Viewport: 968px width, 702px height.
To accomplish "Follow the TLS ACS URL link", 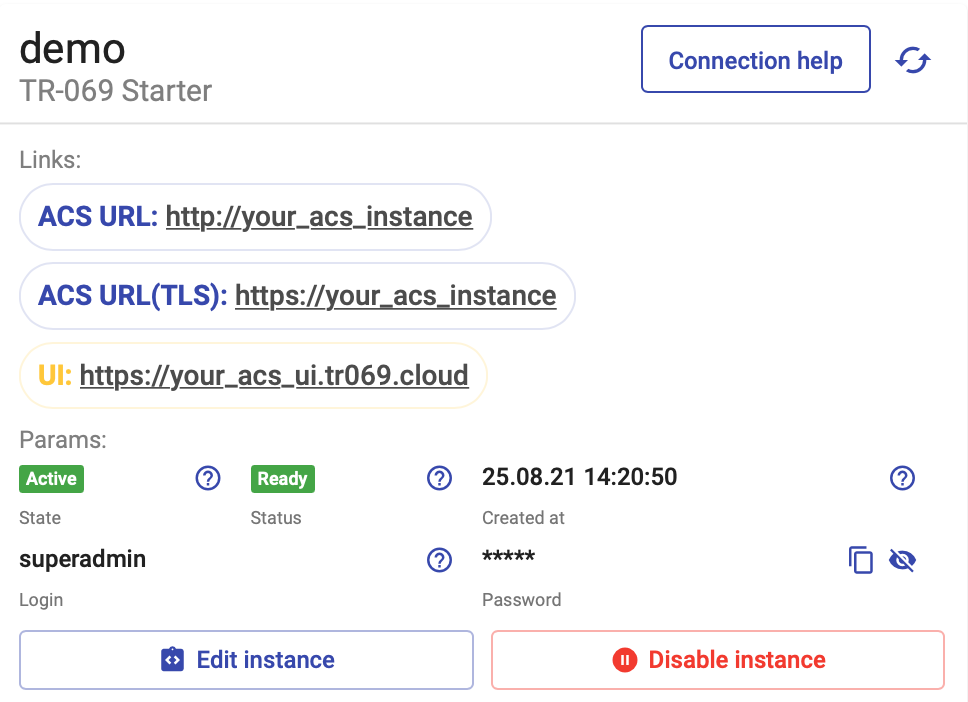I will [x=396, y=296].
